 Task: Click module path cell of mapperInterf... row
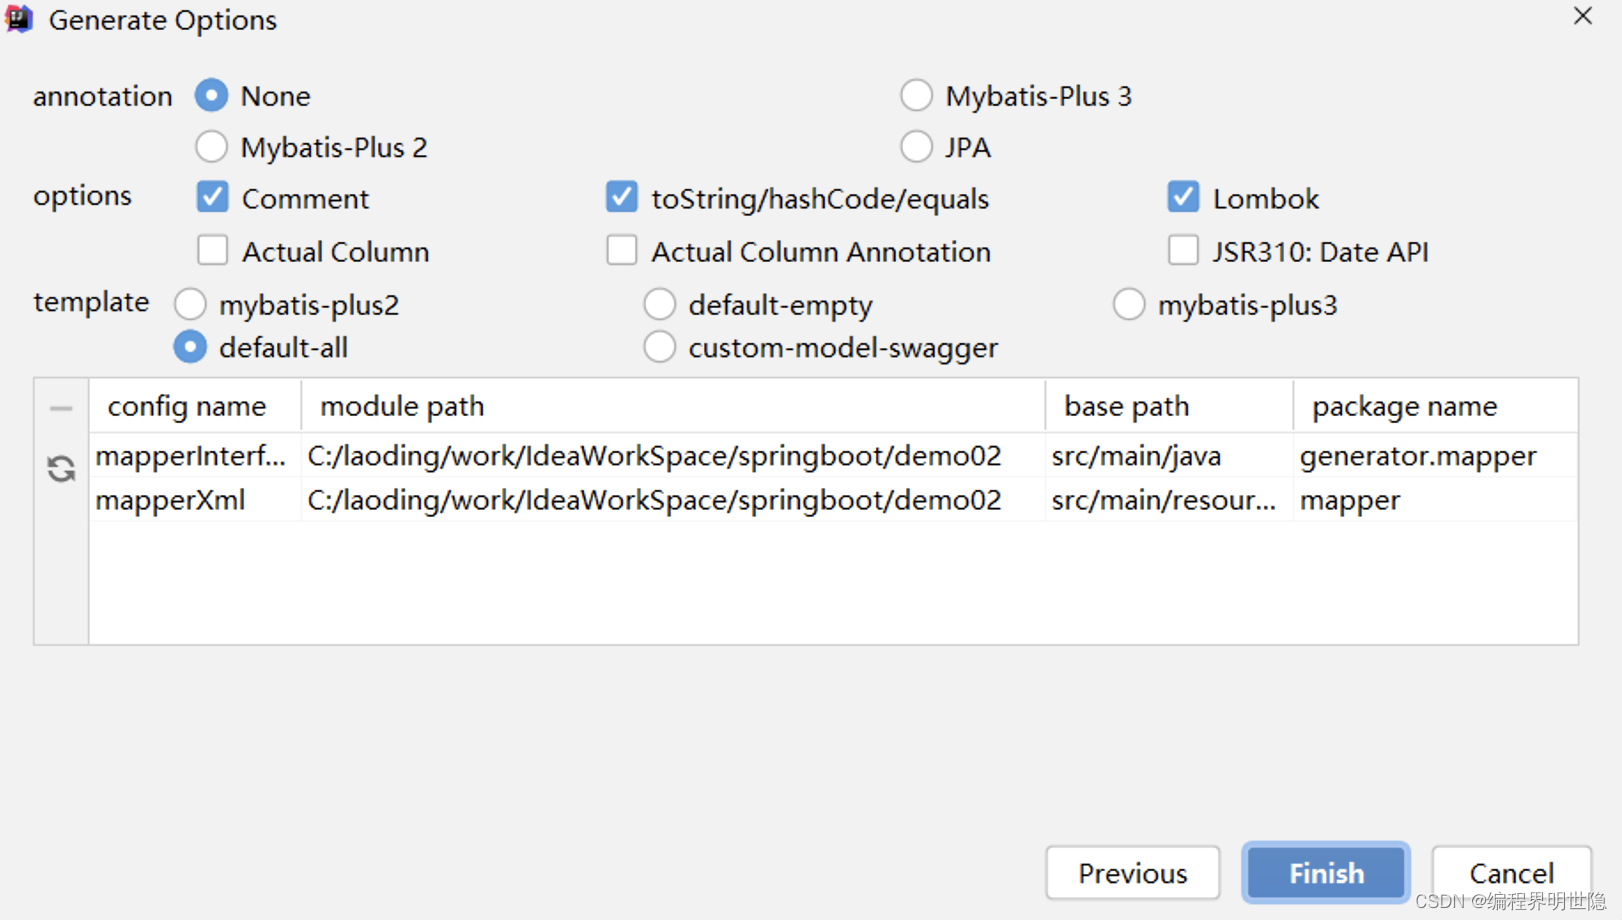[673, 456]
